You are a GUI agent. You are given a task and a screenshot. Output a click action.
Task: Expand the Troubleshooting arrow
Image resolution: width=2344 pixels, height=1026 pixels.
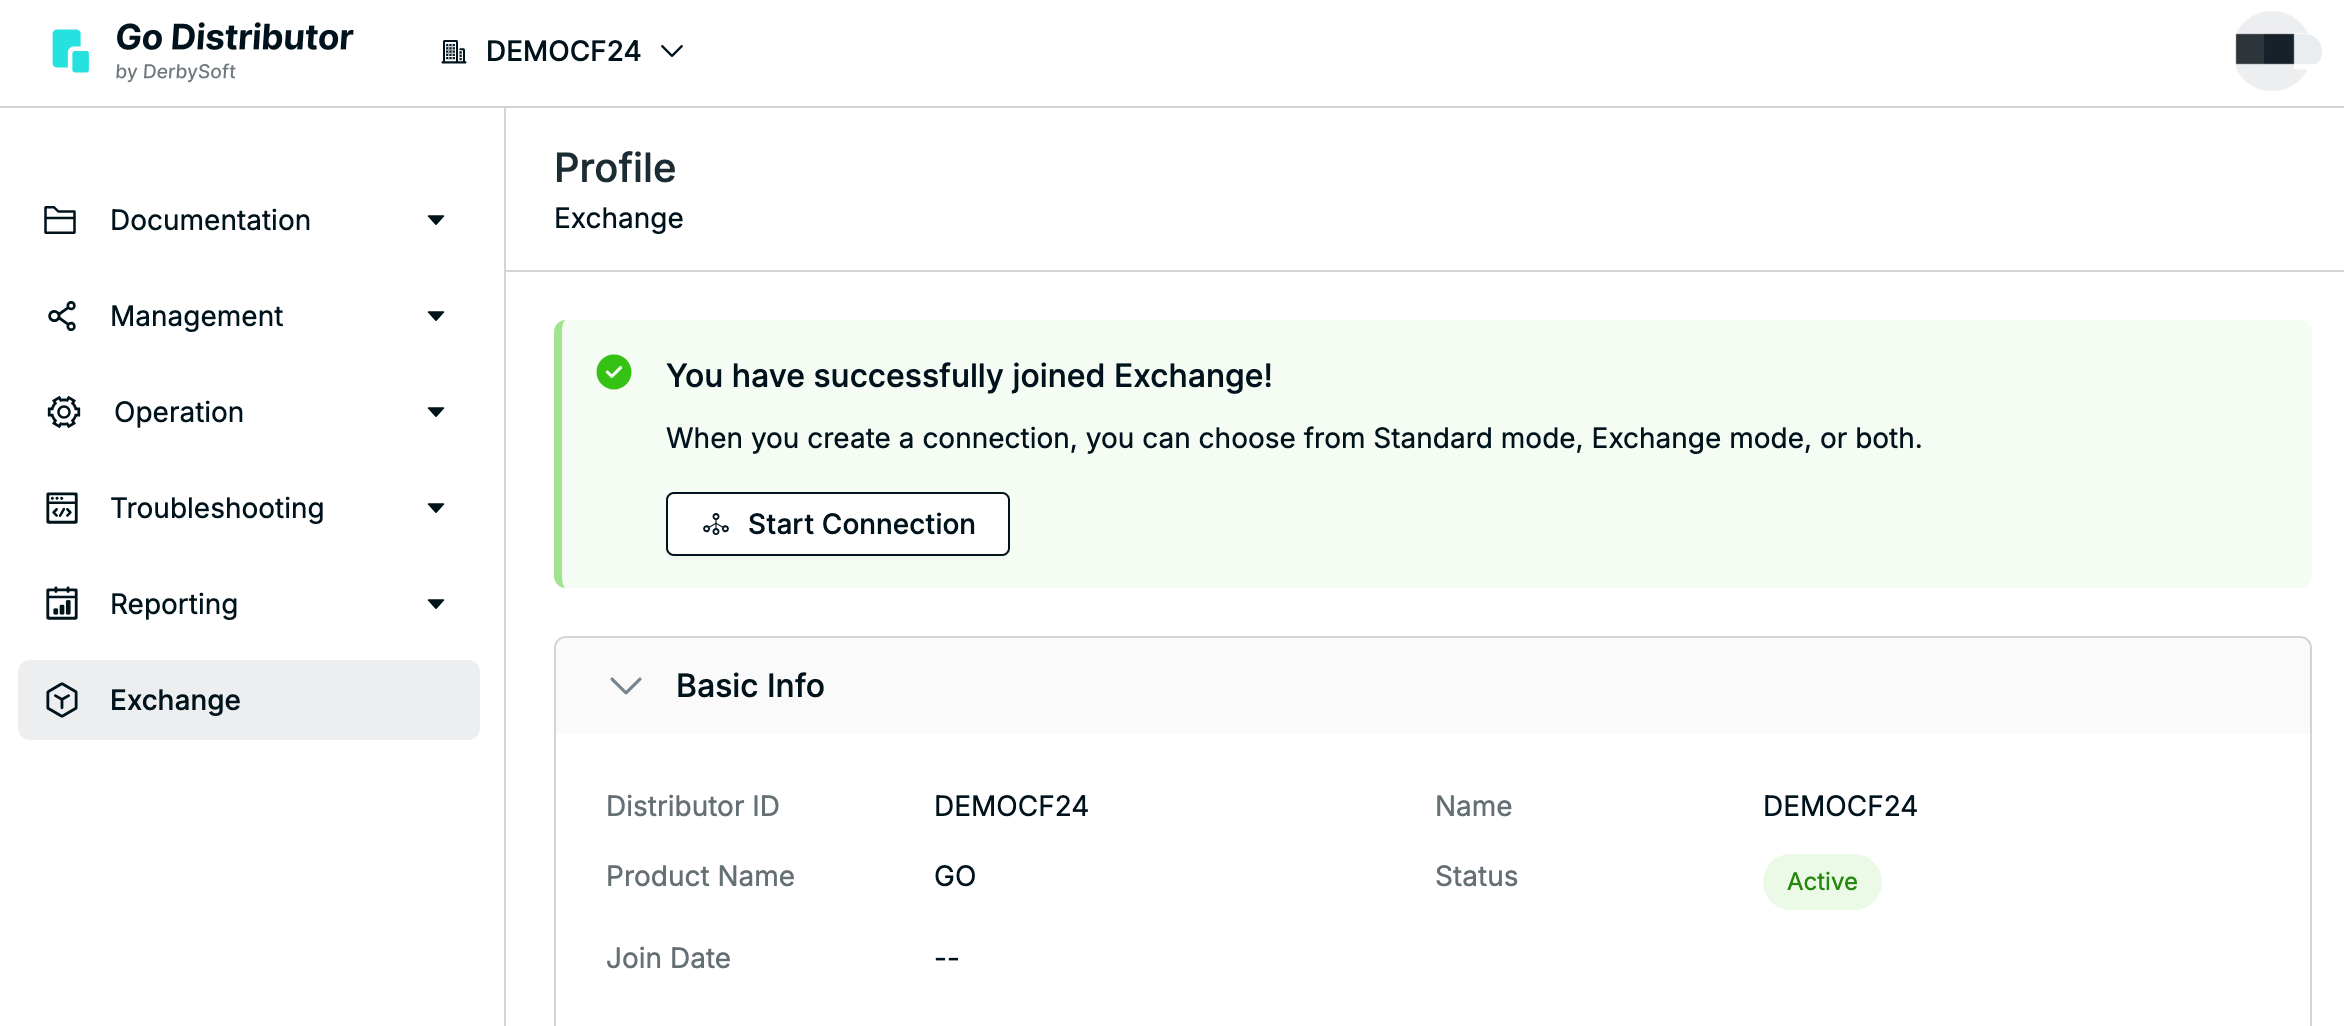(x=436, y=508)
